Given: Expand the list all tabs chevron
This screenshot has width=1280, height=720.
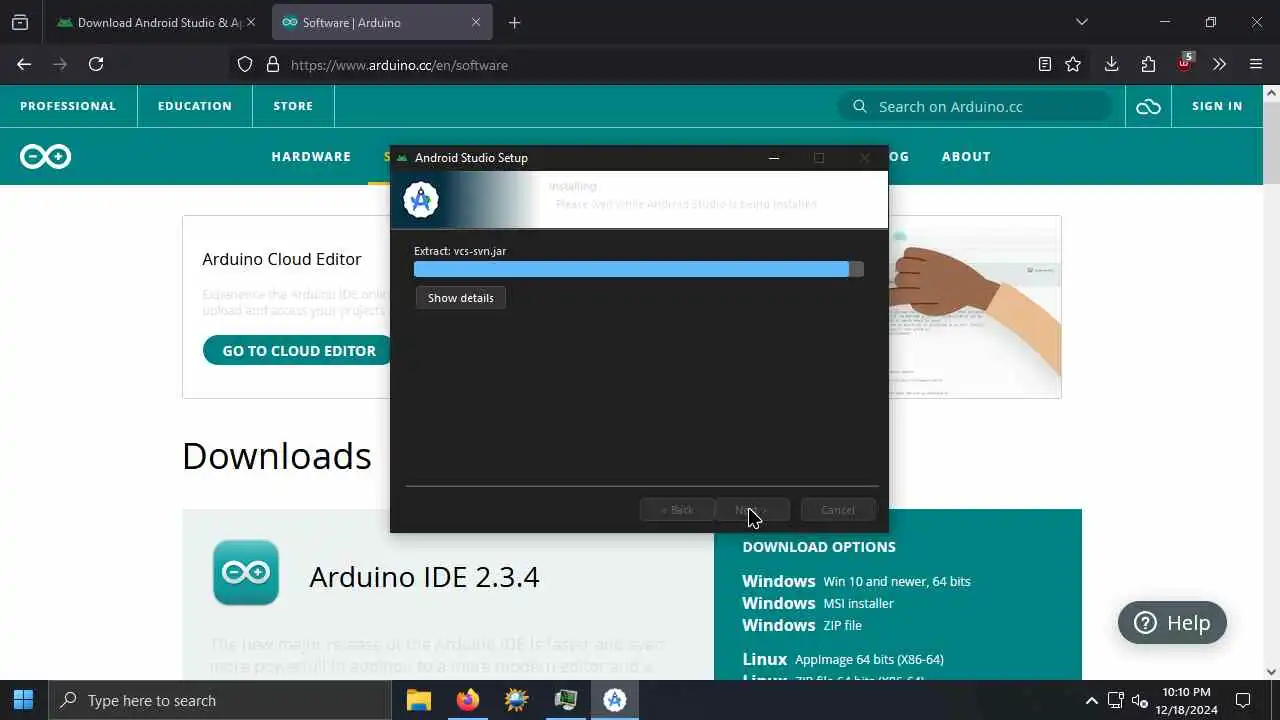Looking at the screenshot, I should [1081, 22].
